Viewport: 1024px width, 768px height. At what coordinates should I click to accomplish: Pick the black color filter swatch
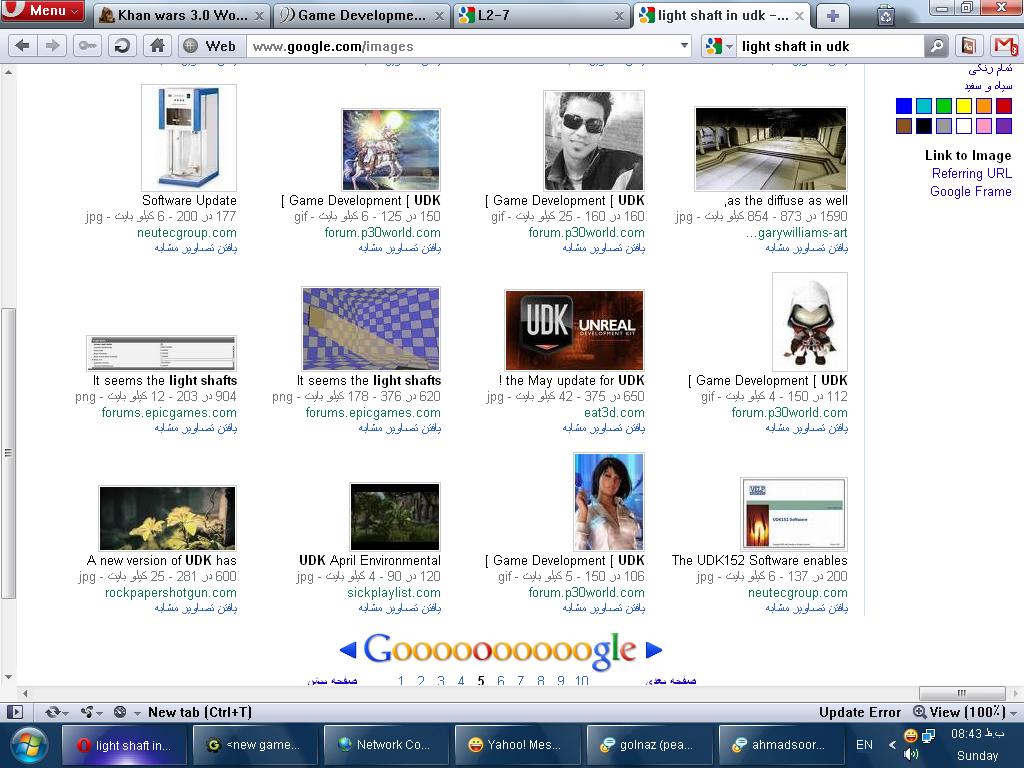tap(924, 125)
